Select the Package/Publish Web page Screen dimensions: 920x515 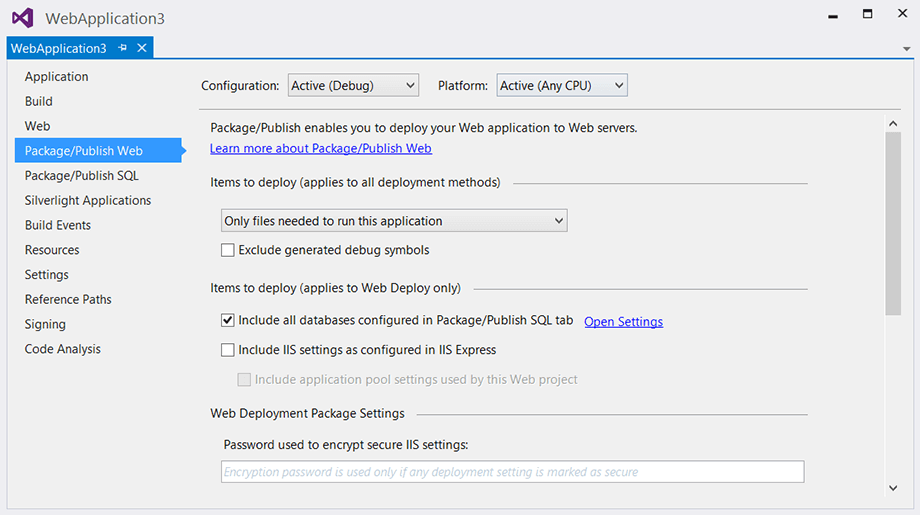(97, 151)
